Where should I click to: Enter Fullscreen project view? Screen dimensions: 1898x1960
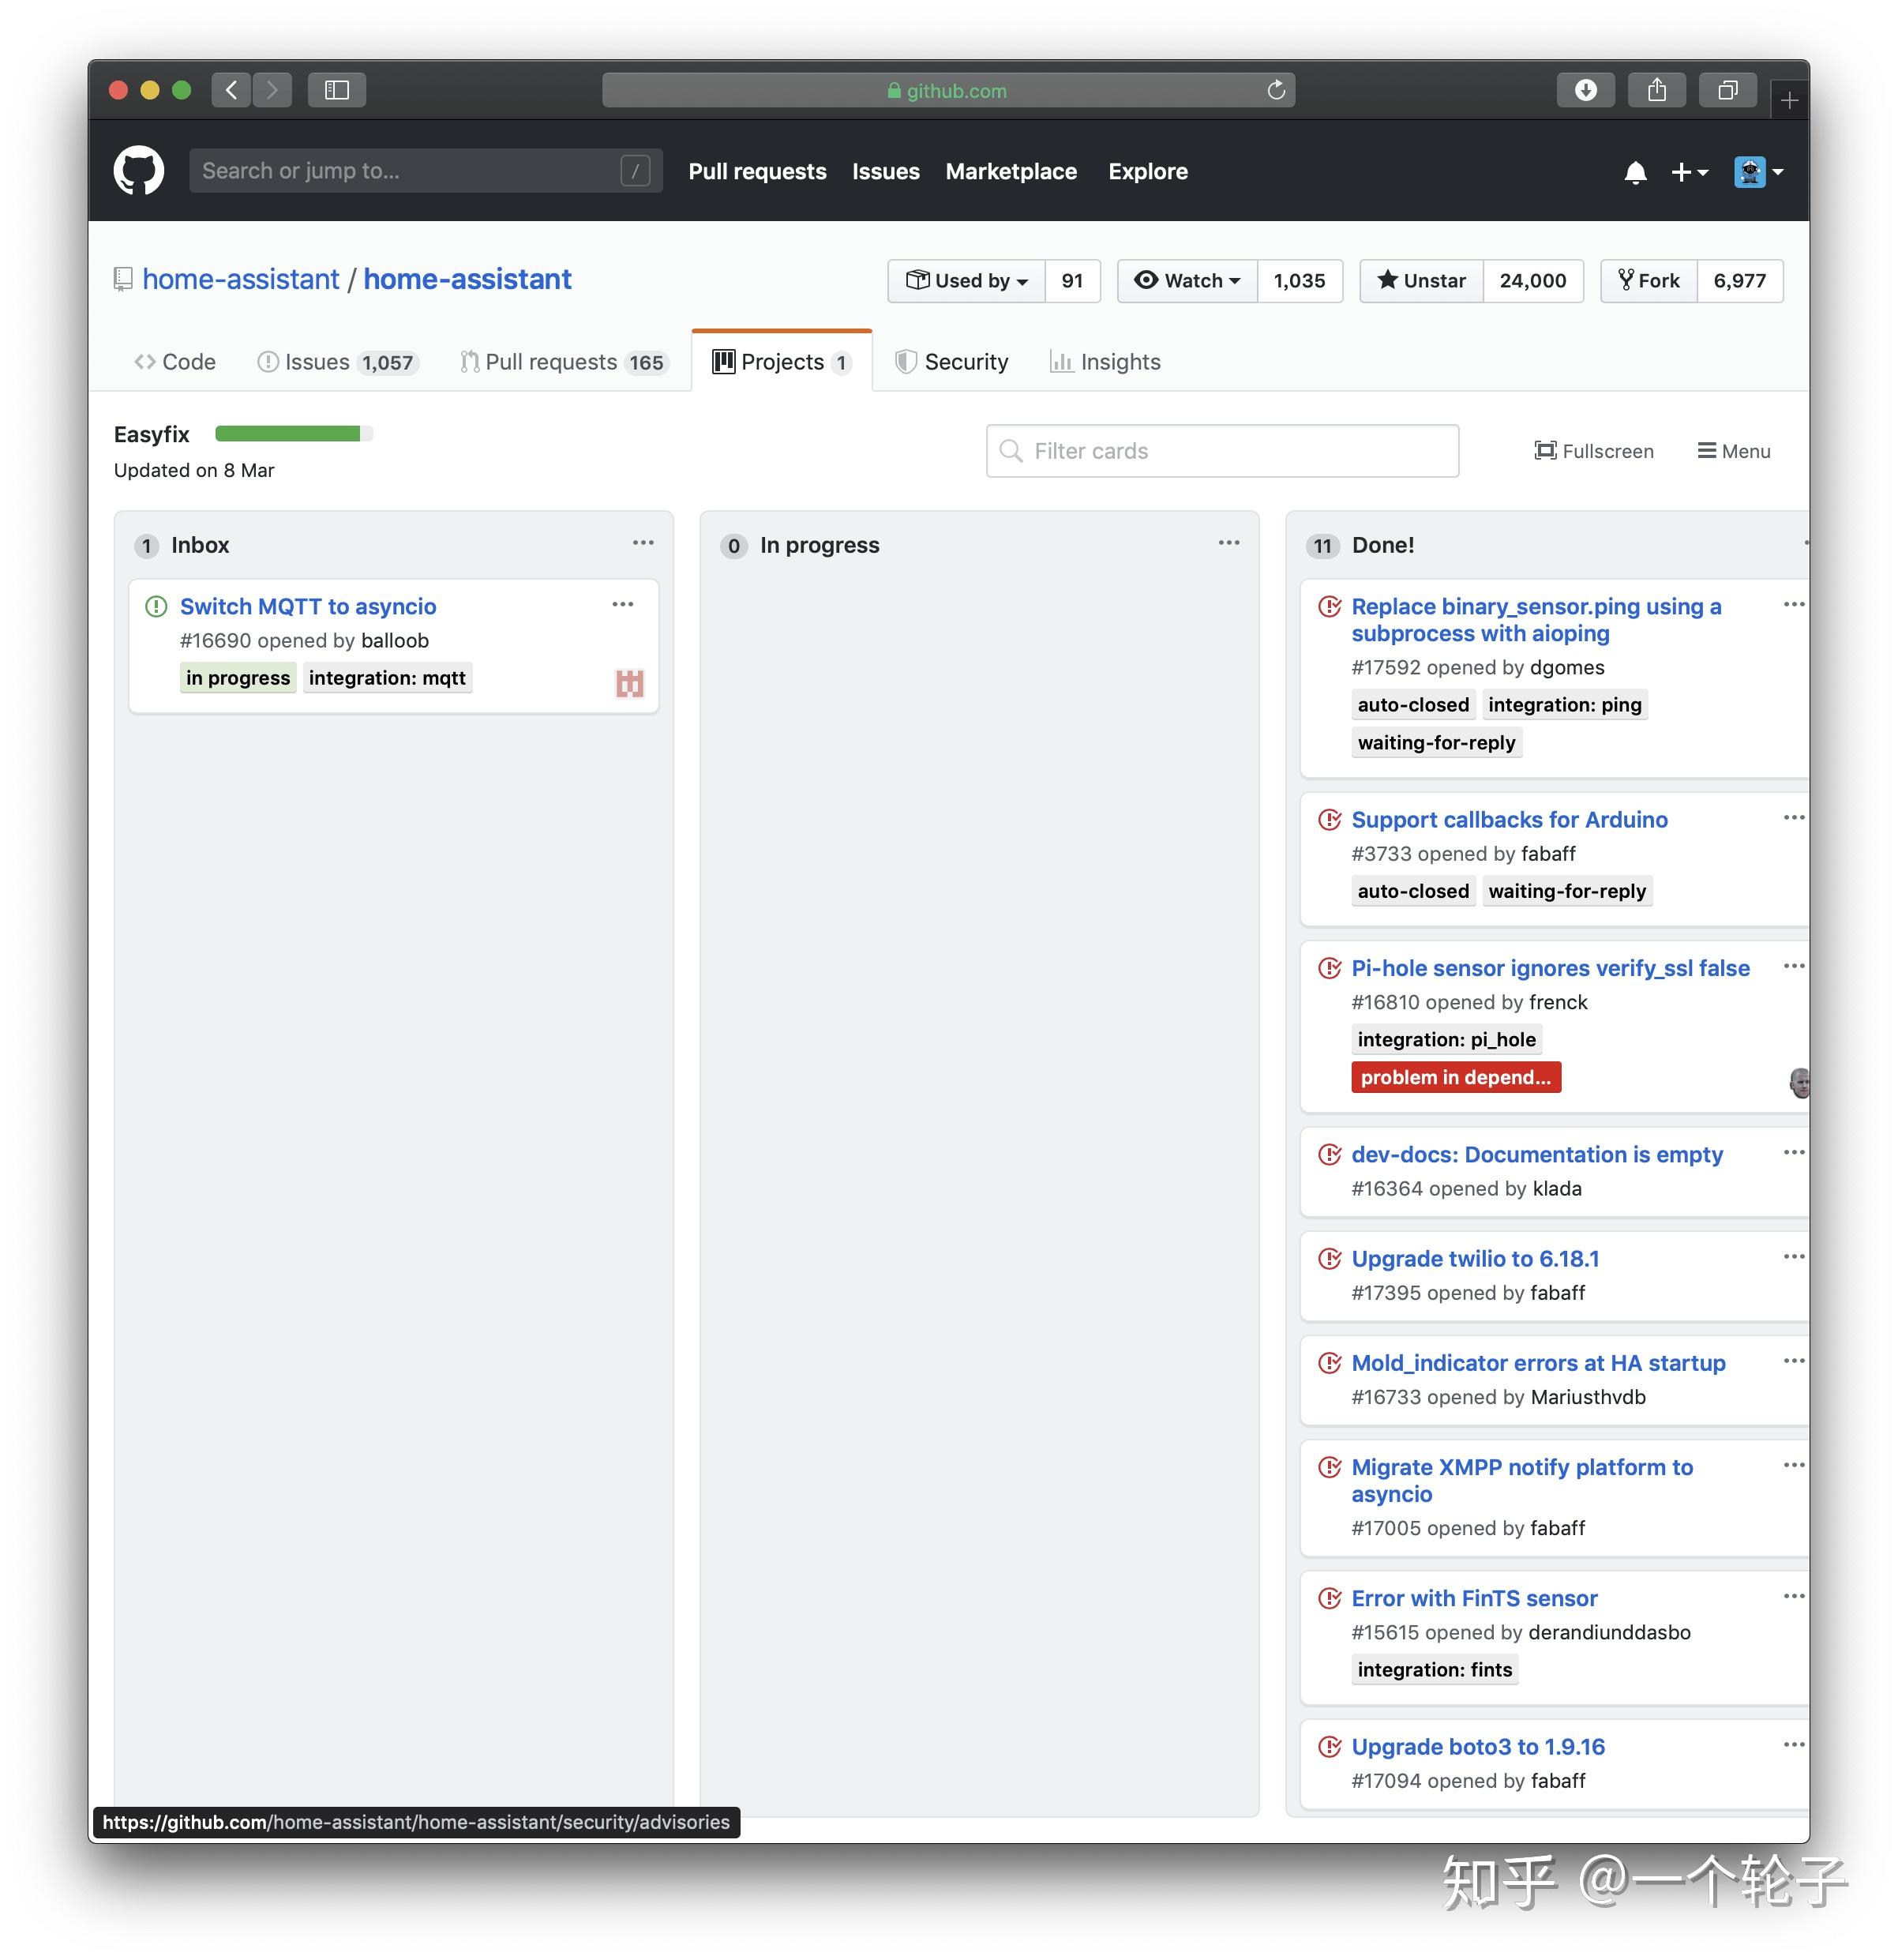[x=1594, y=451]
